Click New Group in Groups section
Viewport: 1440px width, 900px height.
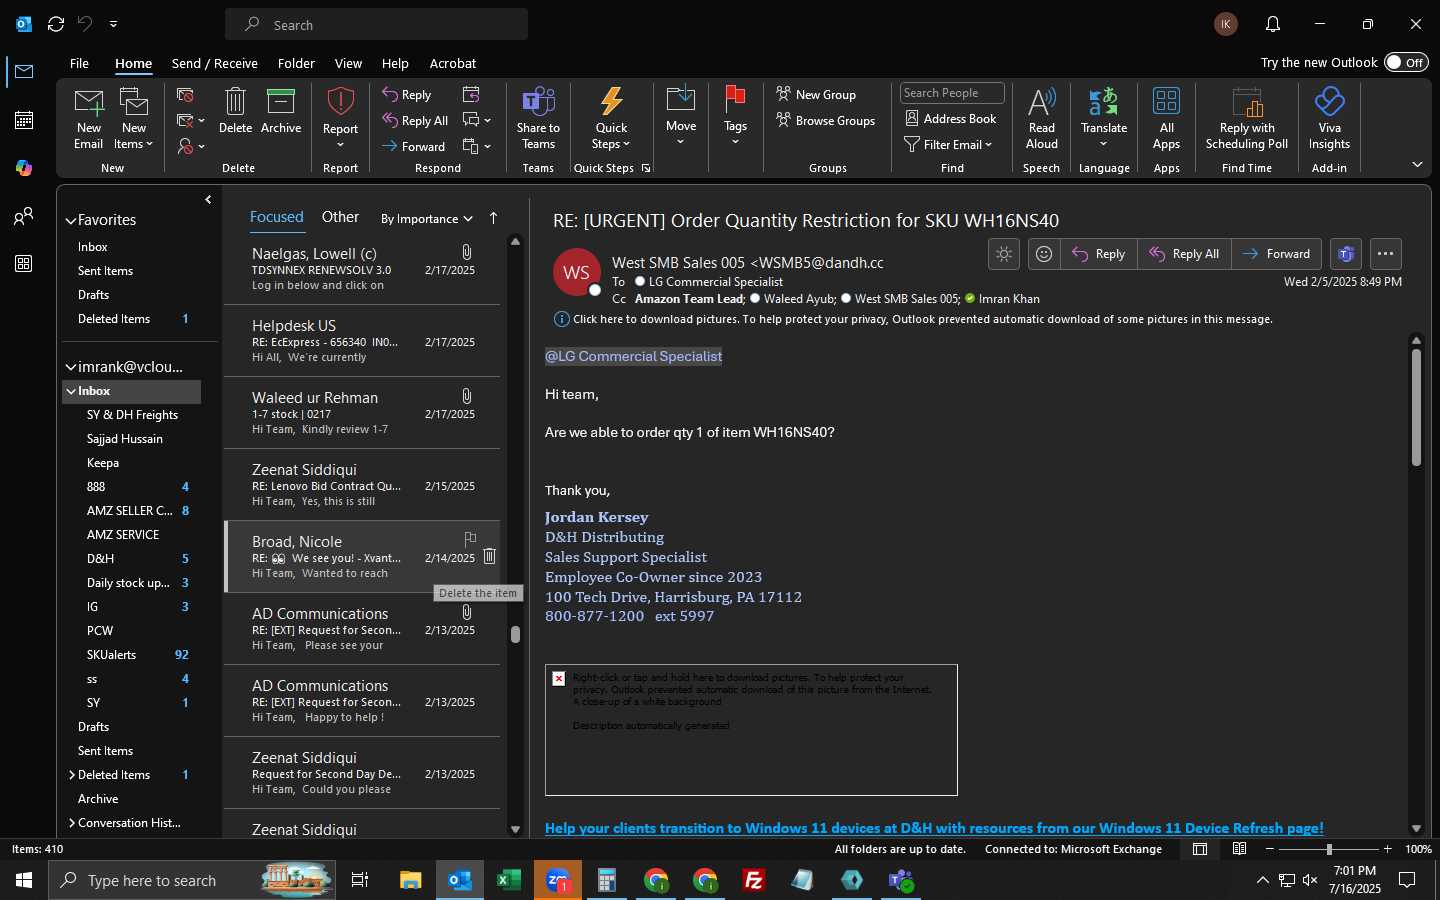pyautogui.click(x=816, y=94)
